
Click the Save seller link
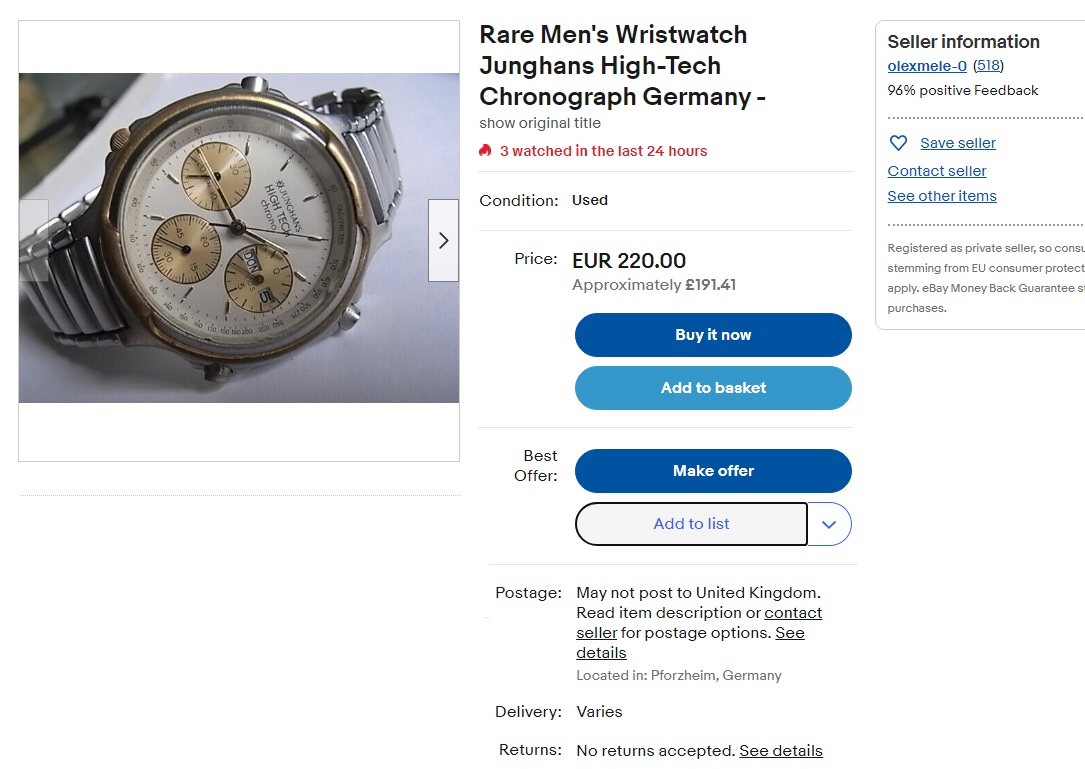(957, 143)
